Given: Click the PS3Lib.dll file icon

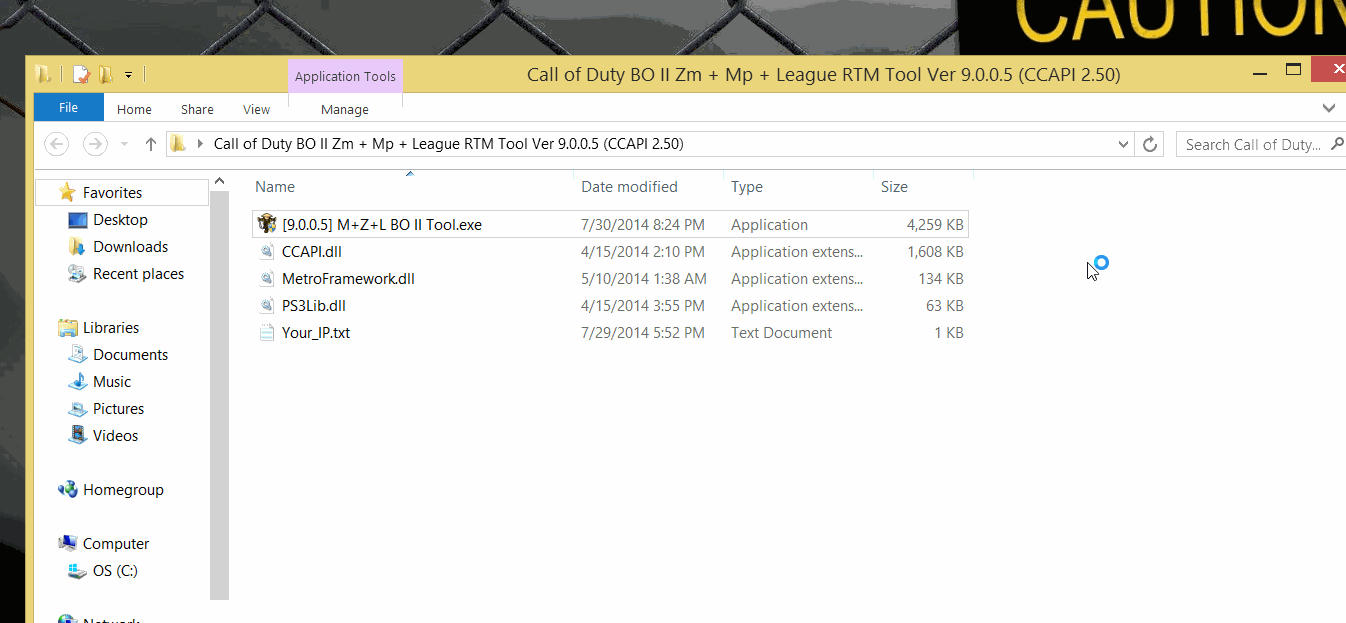Looking at the screenshot, I should click(266, 306).
